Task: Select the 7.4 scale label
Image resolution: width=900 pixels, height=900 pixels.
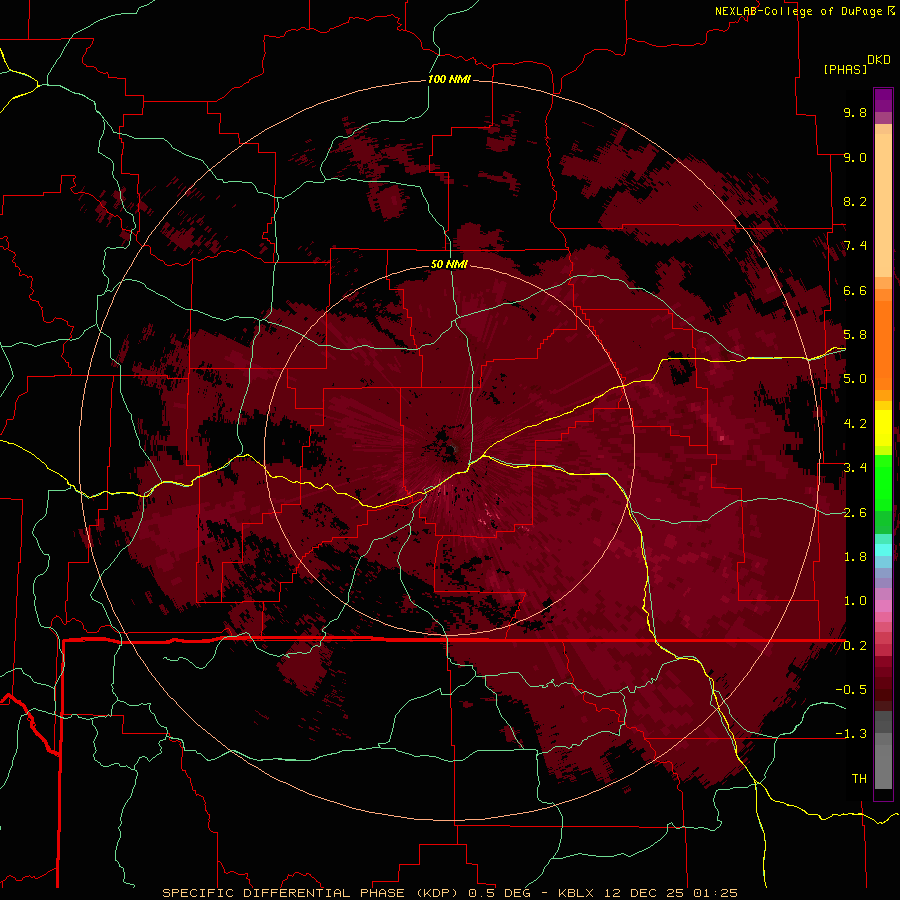Action: pyautogui.click(x=855, y=246)
